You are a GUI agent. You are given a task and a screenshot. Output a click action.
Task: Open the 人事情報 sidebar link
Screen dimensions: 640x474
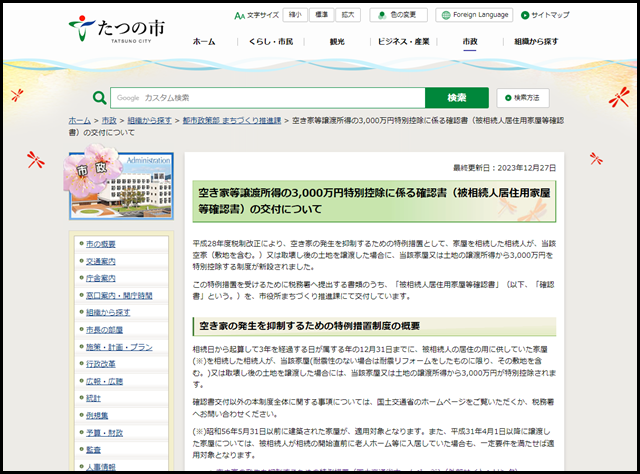[x=100, y=467]
